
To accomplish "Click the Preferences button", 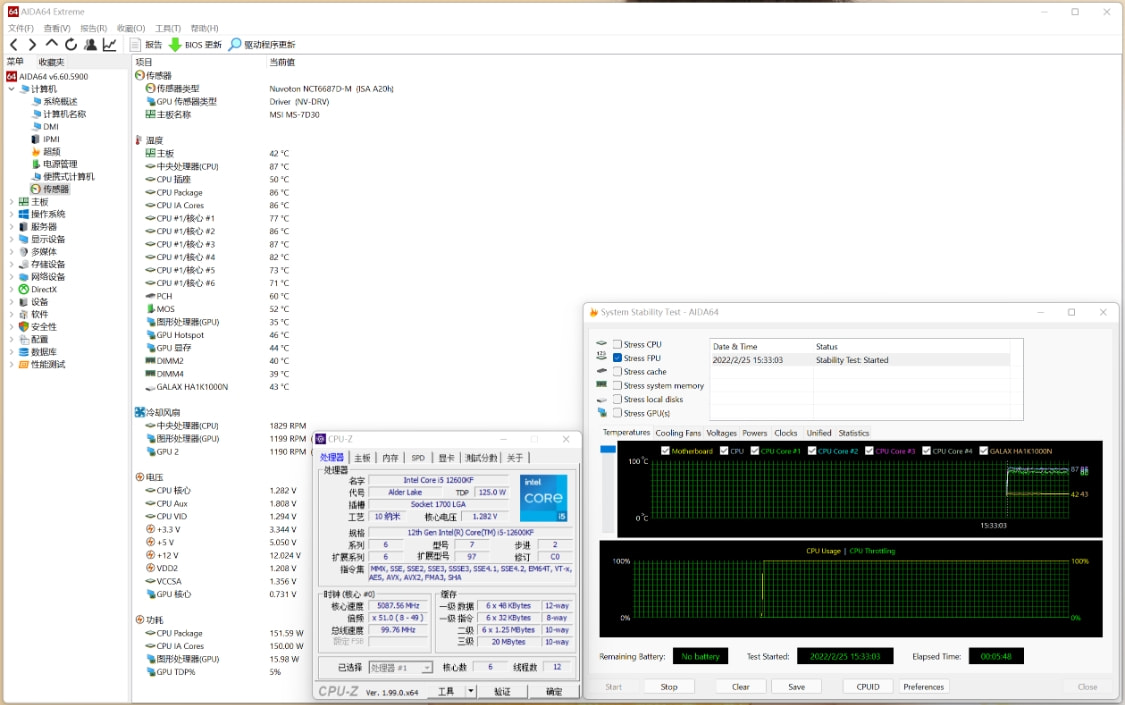I will coord(923,687).
